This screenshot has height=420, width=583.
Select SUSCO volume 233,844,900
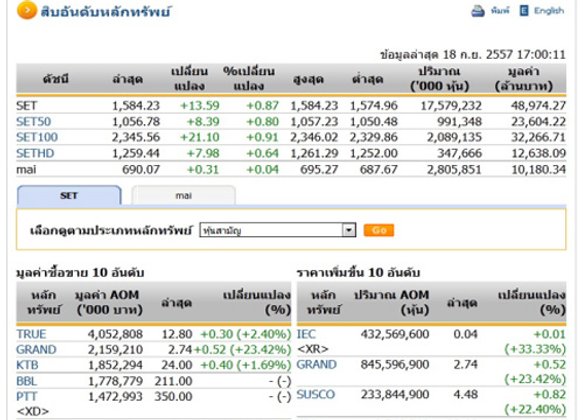coord(395,394)
